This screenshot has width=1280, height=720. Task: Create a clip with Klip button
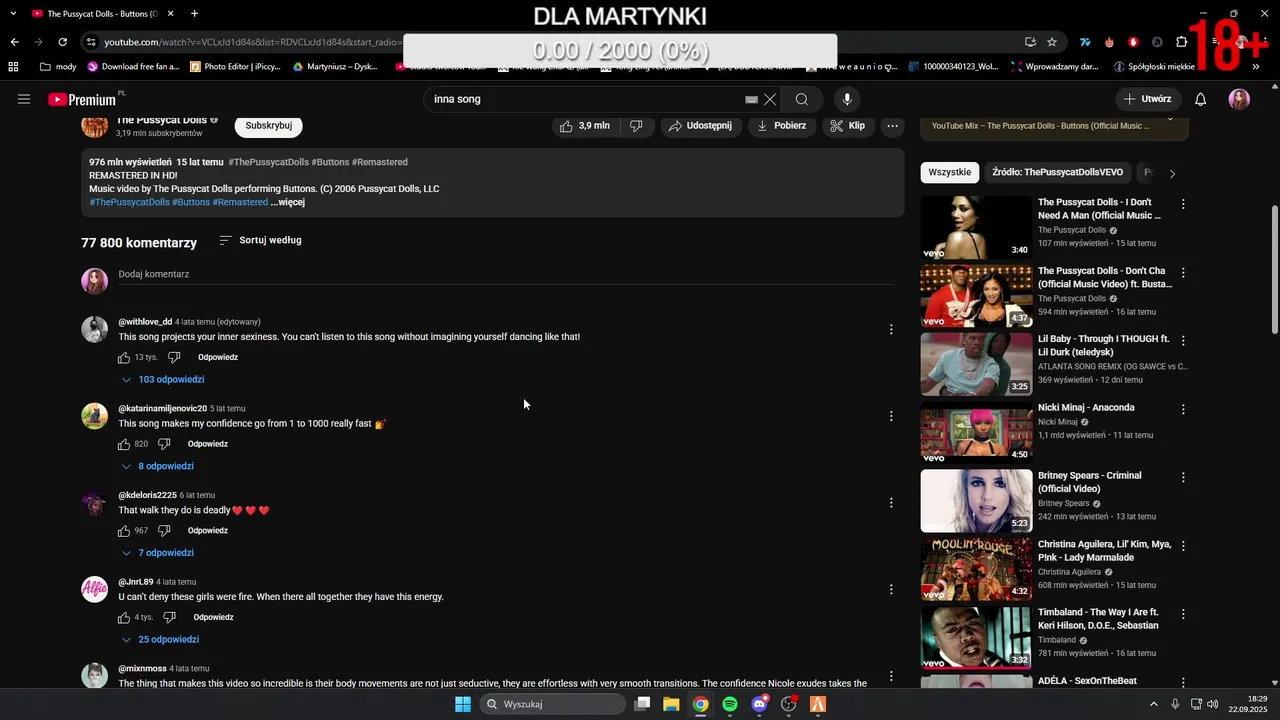[x=848, y=126]
